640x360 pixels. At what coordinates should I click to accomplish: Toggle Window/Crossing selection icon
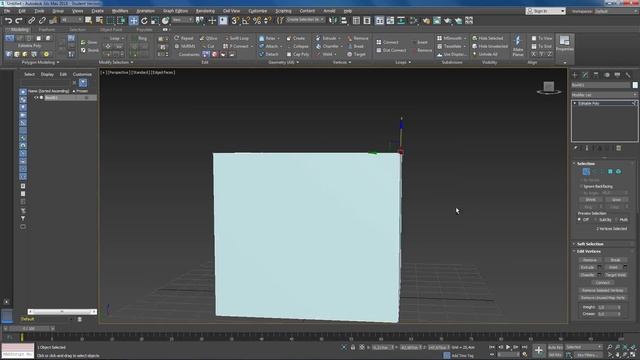(x=121, y=20)
